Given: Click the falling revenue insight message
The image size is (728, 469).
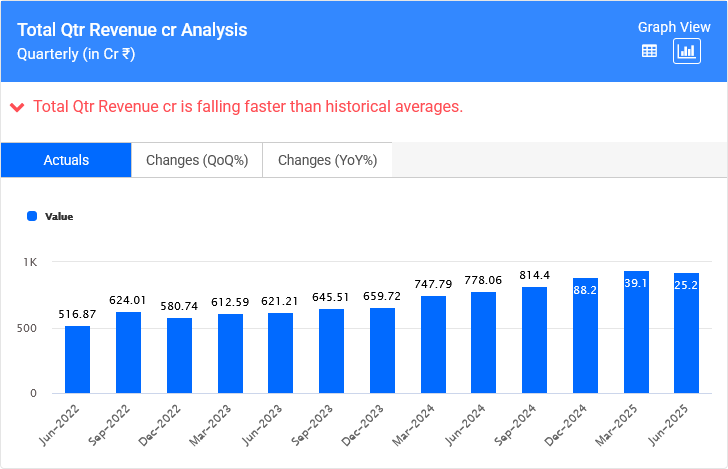Looking at the screenshot, I should click(248, 107).
